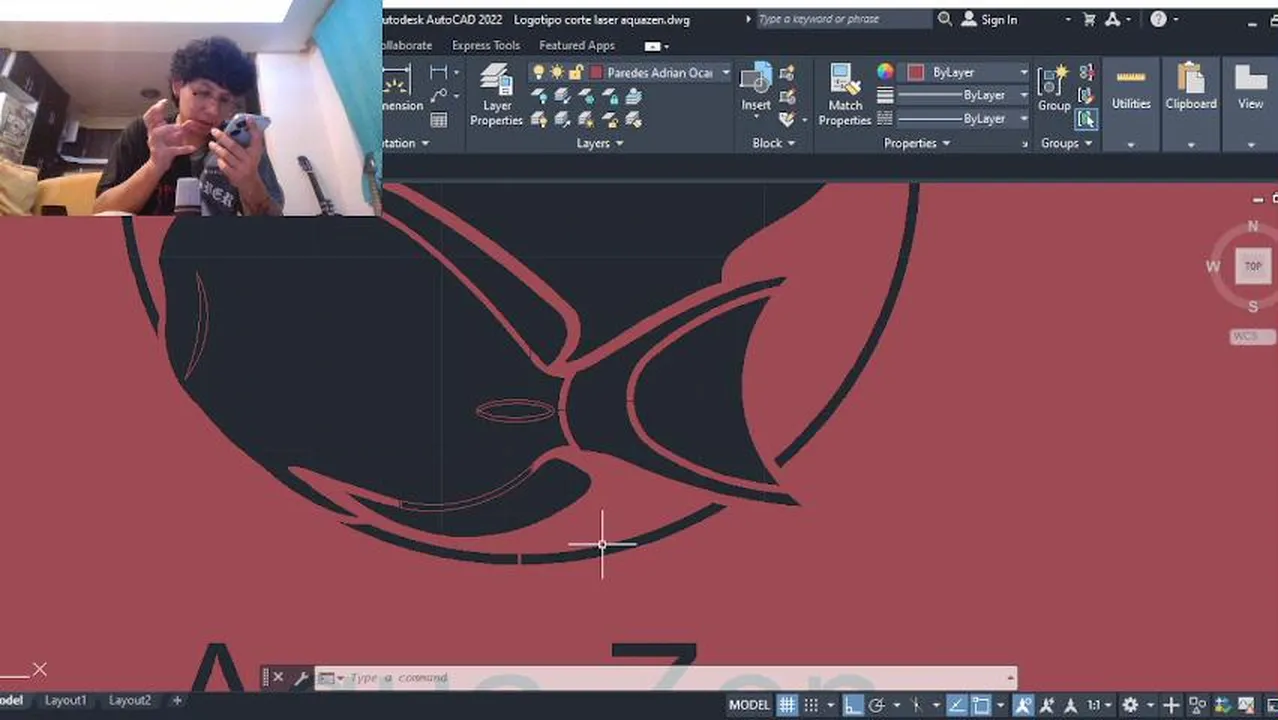Open the ByLayer lineweight dropdown
Screen dimensions: 1278x720
tap(1023, 95)
